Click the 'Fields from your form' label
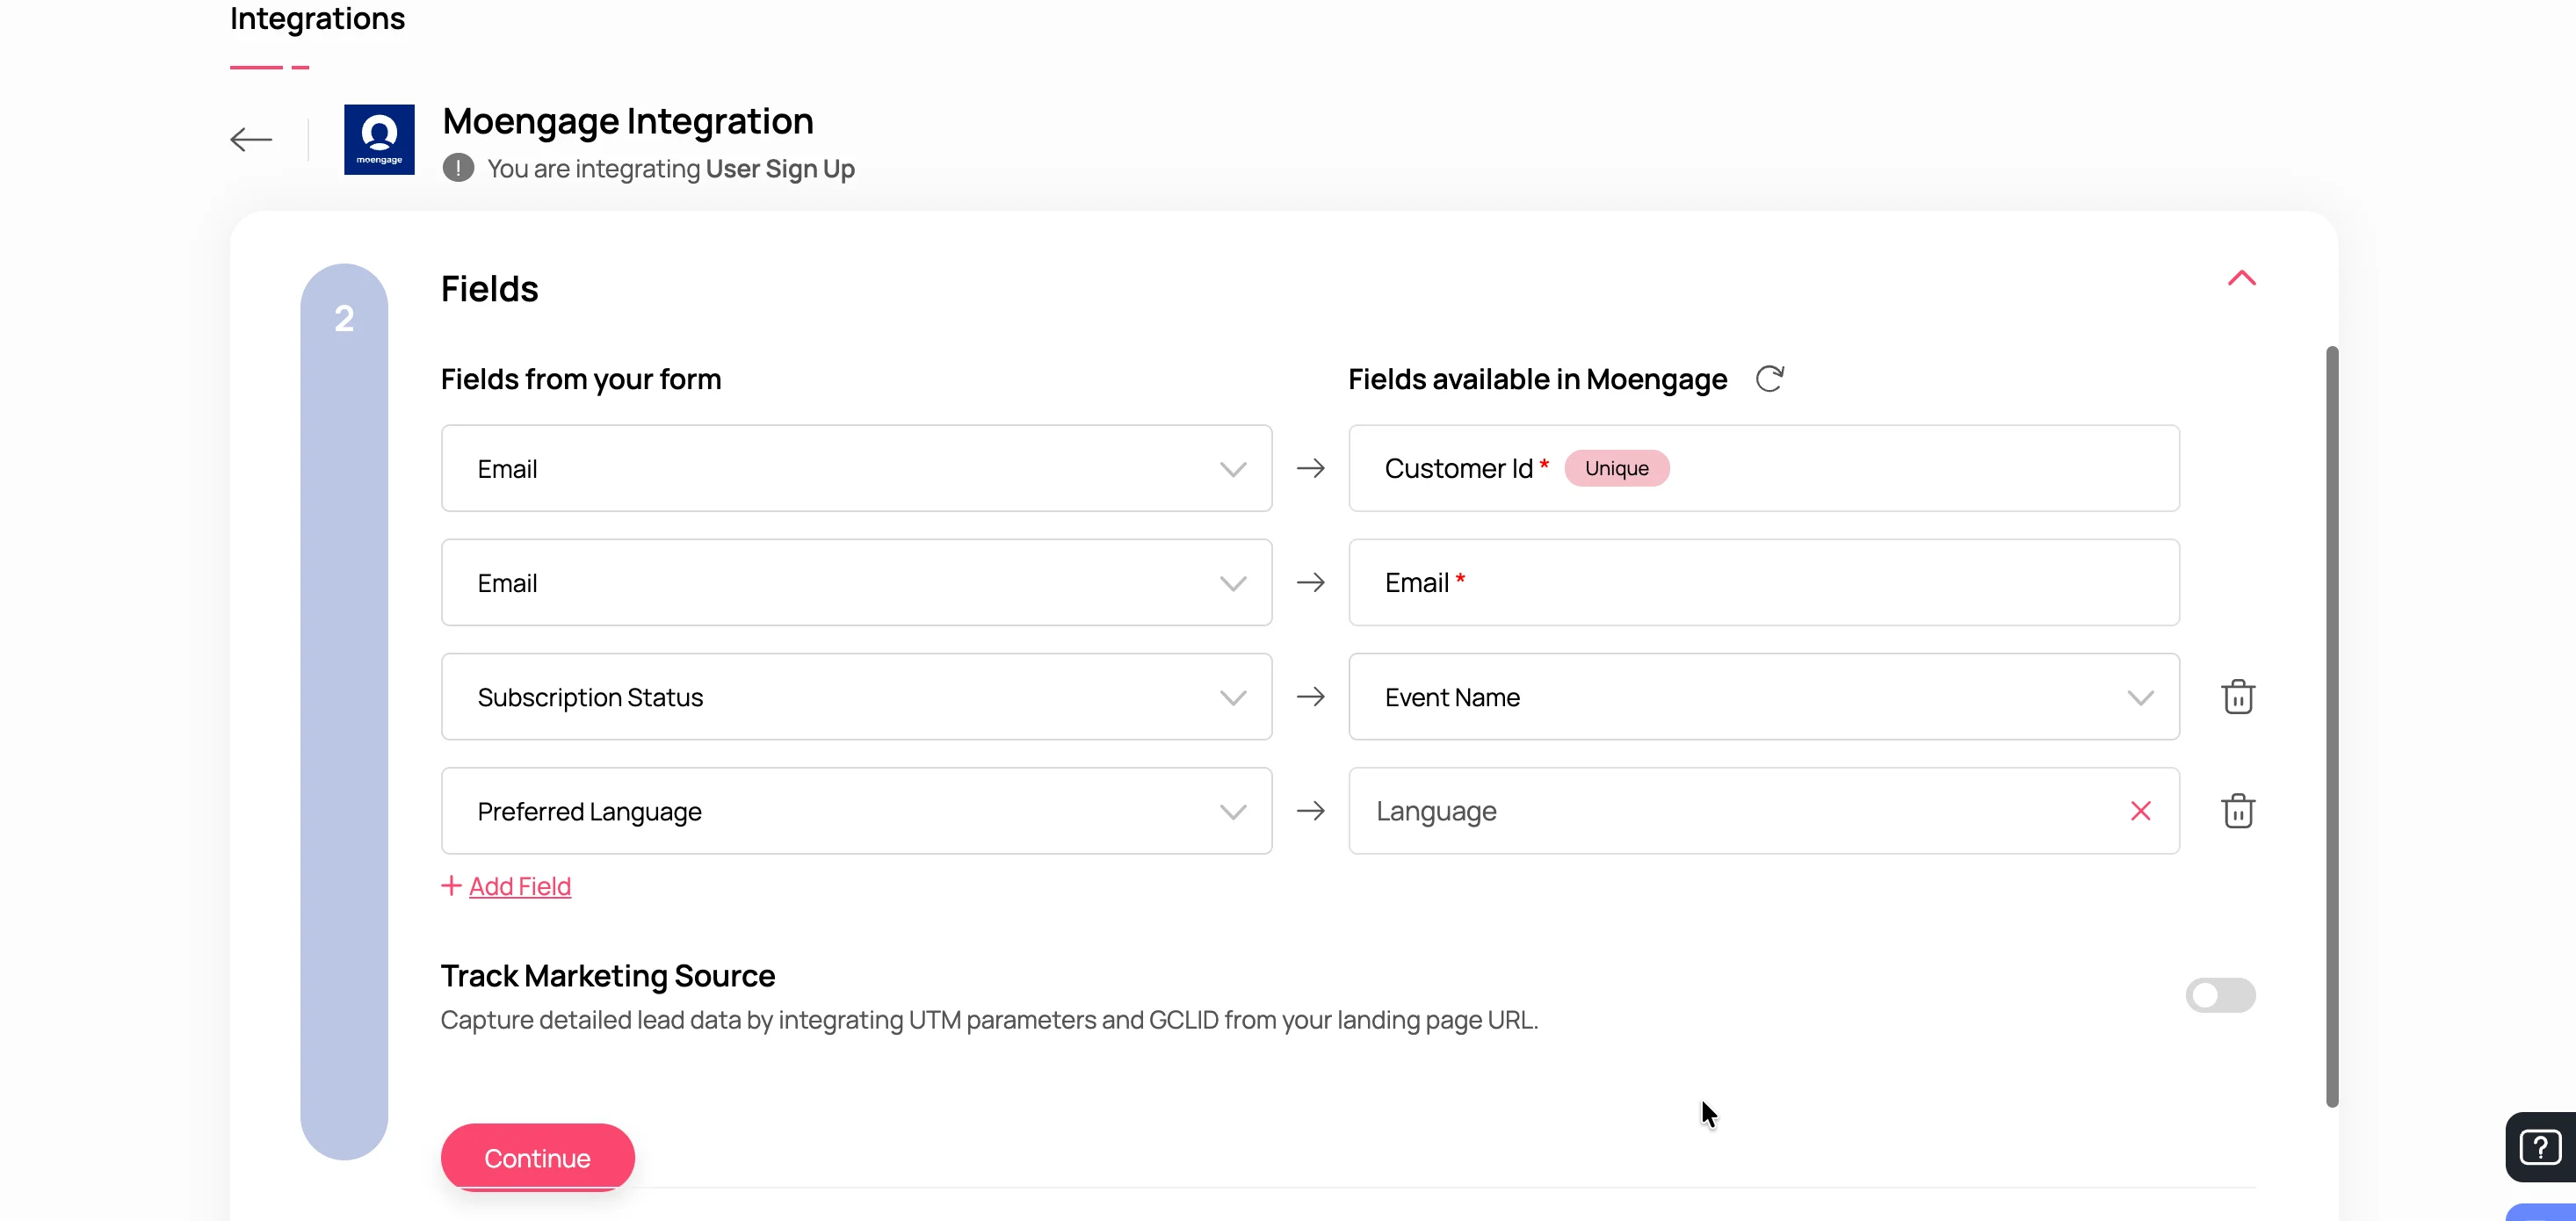This screenshot has height=1221, width=2576. click(581, 379)
